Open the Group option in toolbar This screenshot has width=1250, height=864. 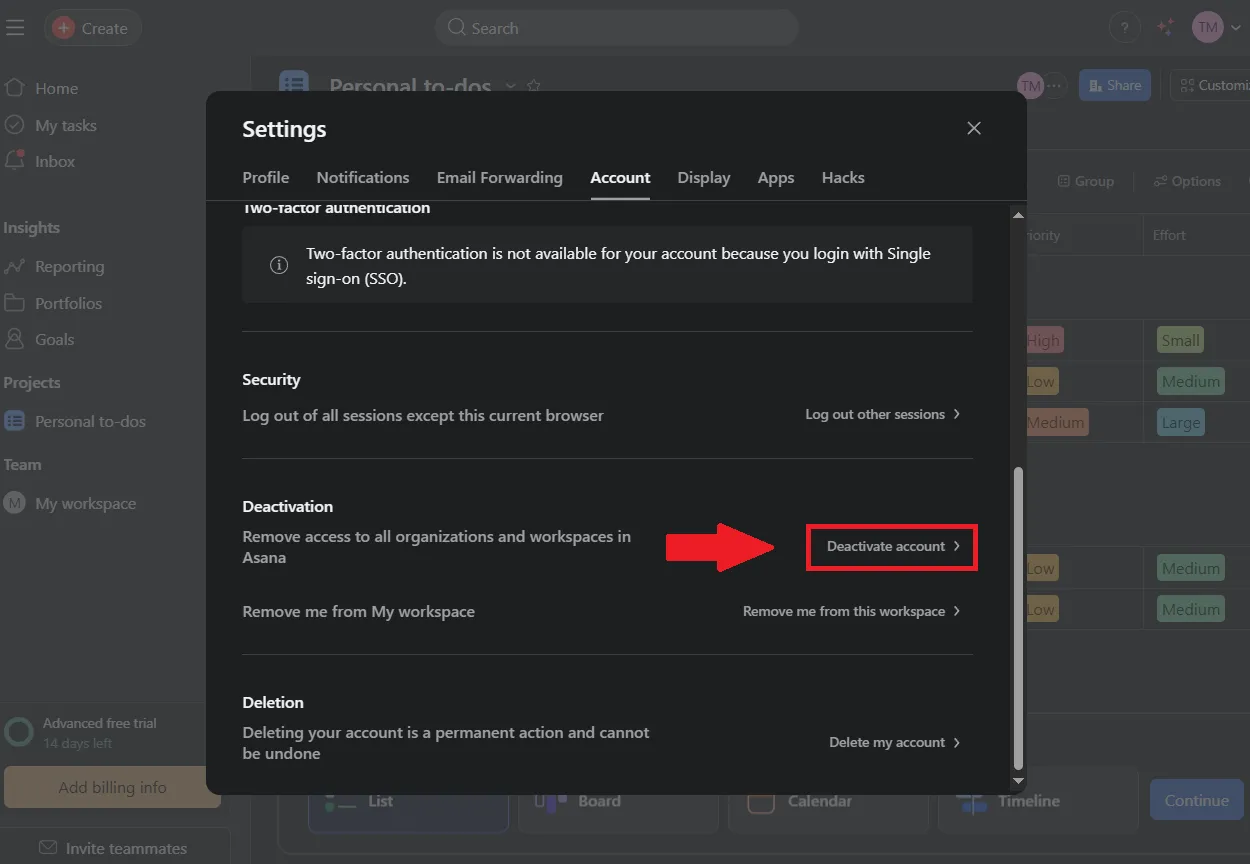tap(1085, 181)
